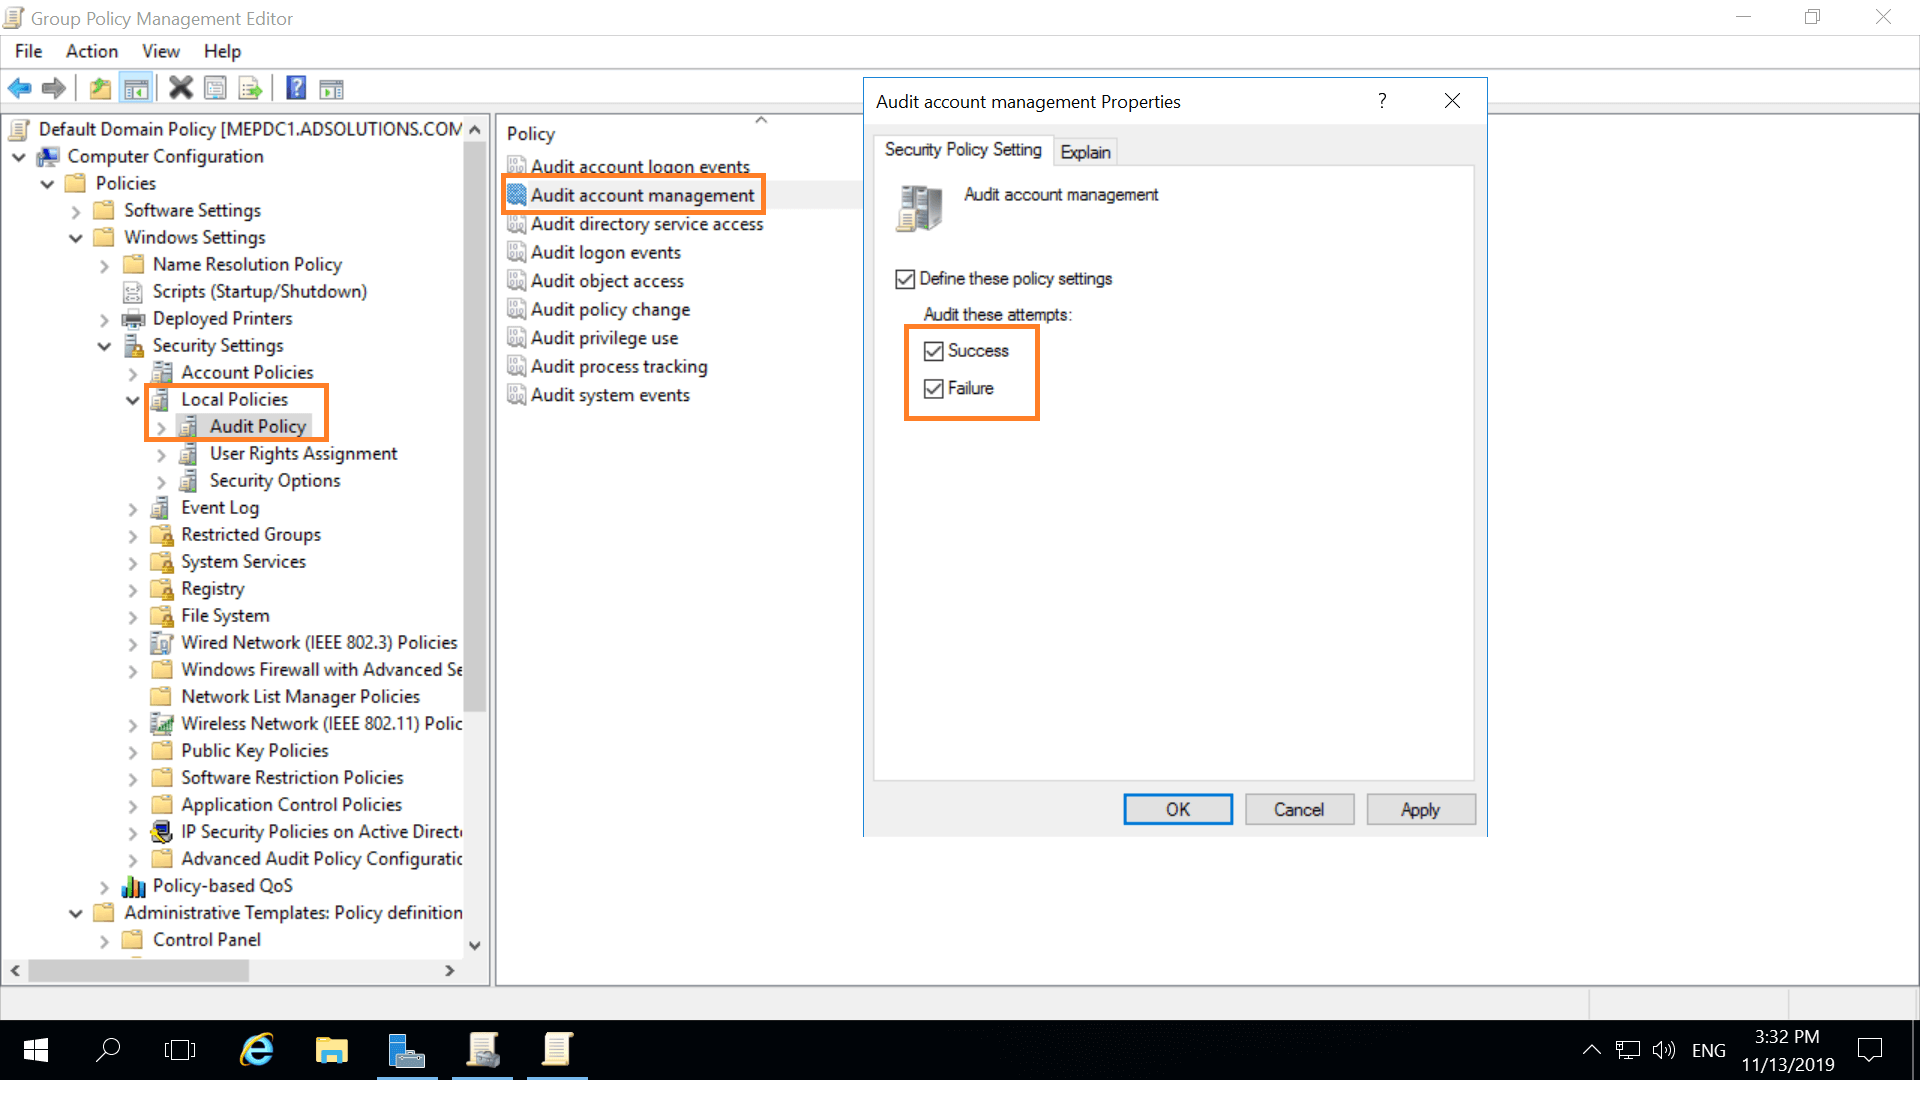The width and height of the screenshot is (1928, 1116).
Task: Enable the Failure audit checkbox
Action: click(x=933, y=388)
